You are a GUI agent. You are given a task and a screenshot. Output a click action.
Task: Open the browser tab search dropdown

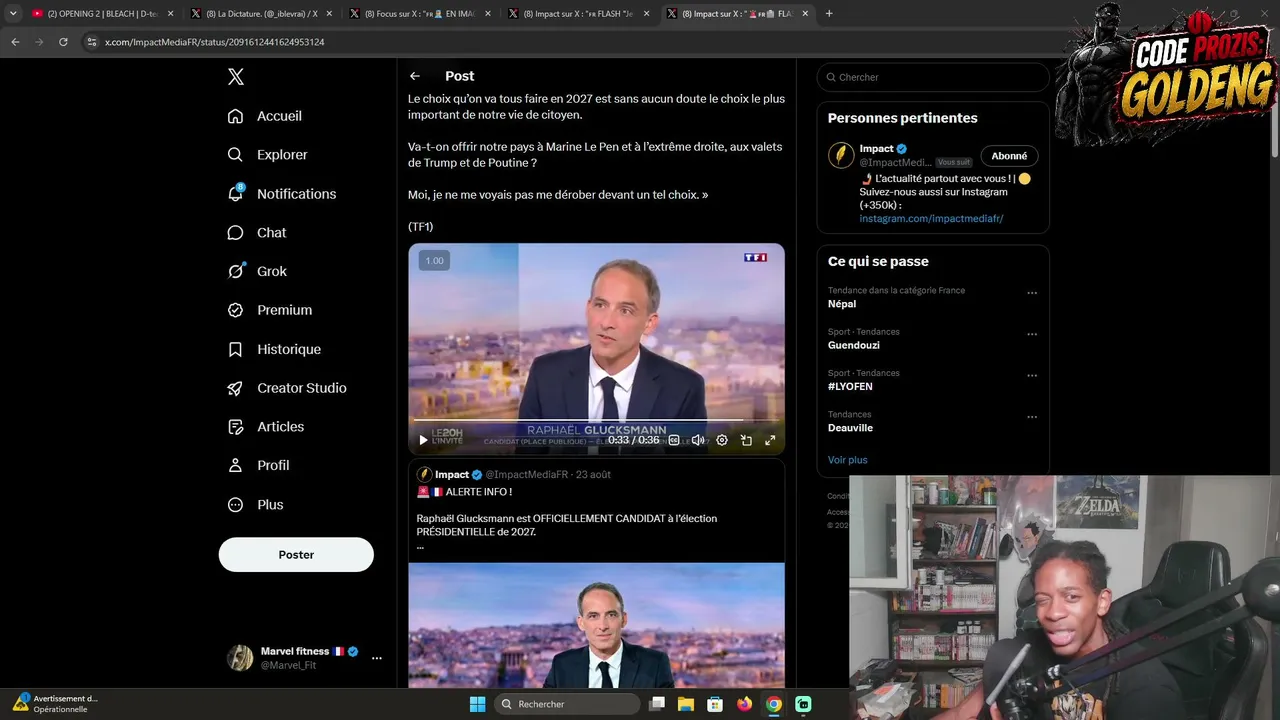point(13,14)
